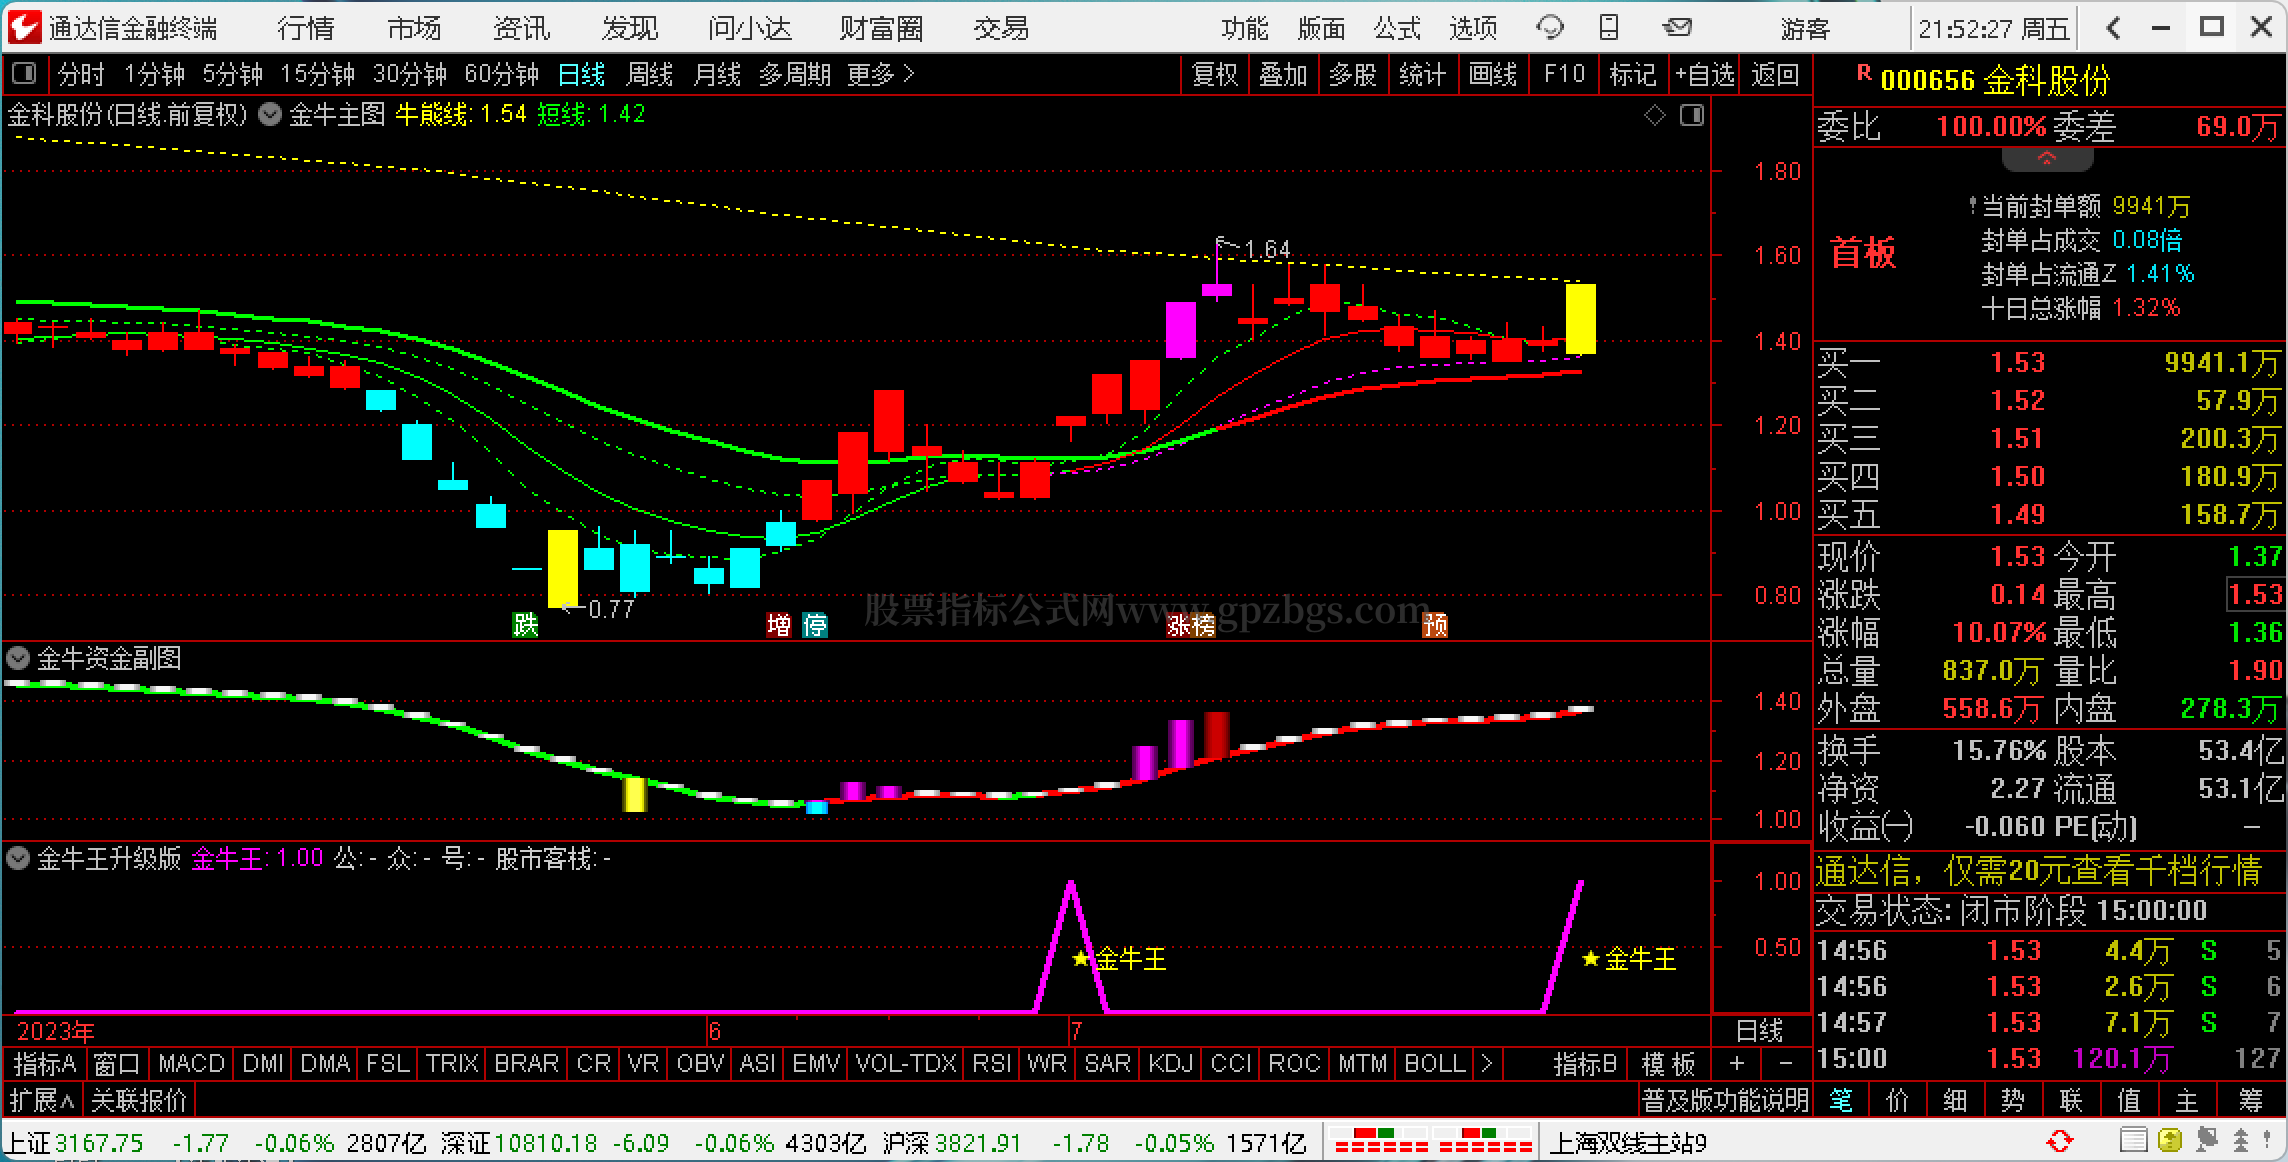The image size is (2288, 1162).
Task: Click the 停 marker below the chart
Action: pos(815,625)
